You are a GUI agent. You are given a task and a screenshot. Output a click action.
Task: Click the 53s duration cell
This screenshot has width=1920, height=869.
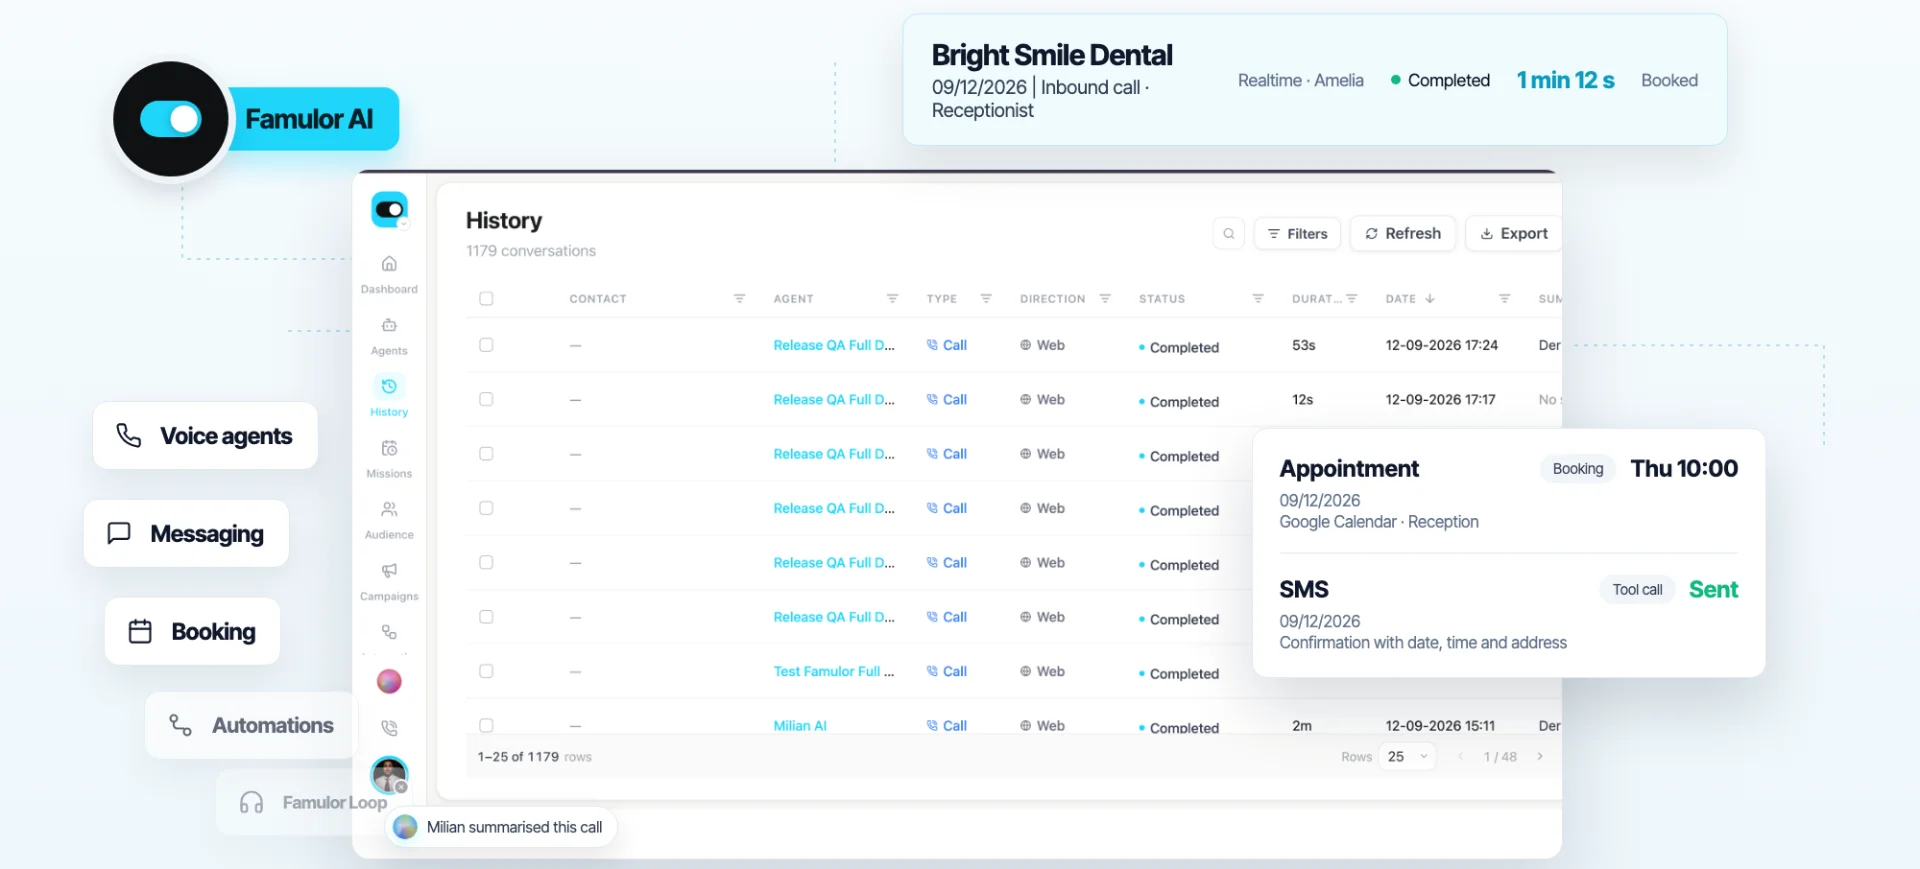[1303, 345]
